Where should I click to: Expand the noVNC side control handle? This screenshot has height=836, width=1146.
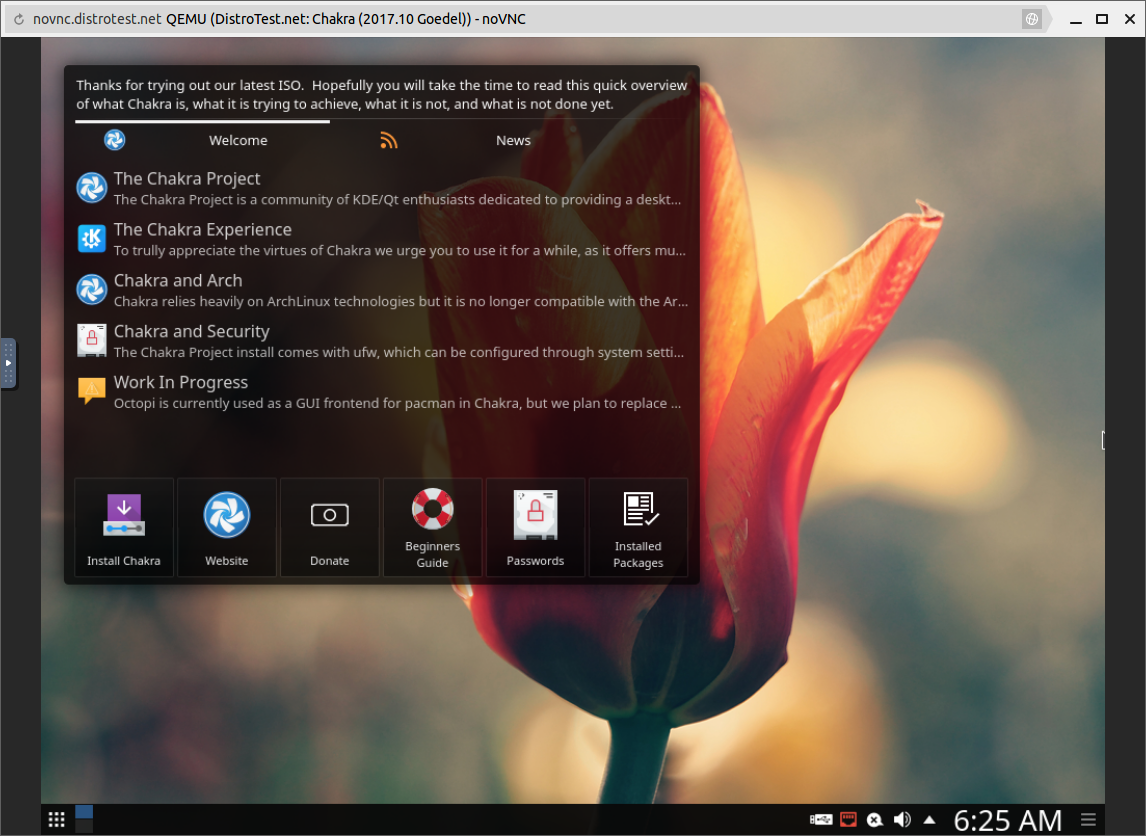8,363
